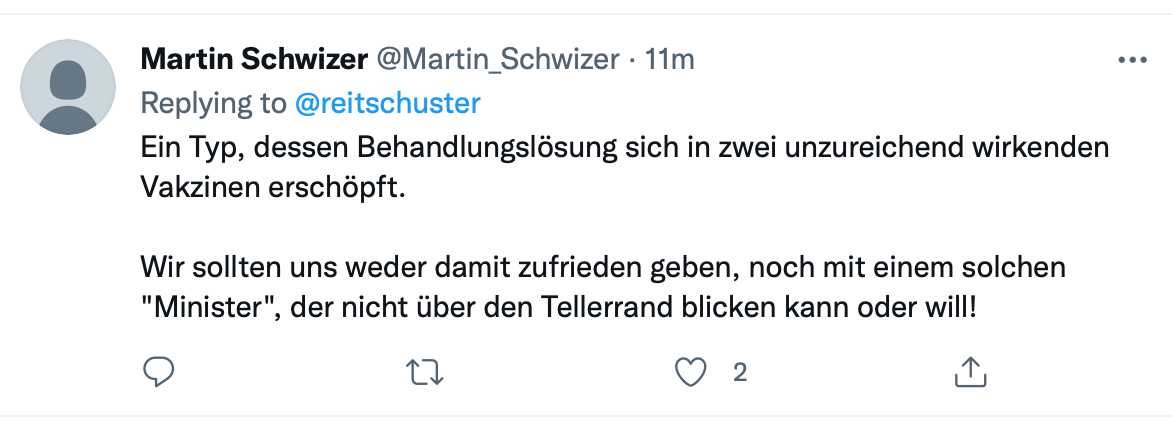This screenshot has height=430, width=1172.
Task: Click the @Martin_Schwizer handle
Action: click(x=497, y=60)
